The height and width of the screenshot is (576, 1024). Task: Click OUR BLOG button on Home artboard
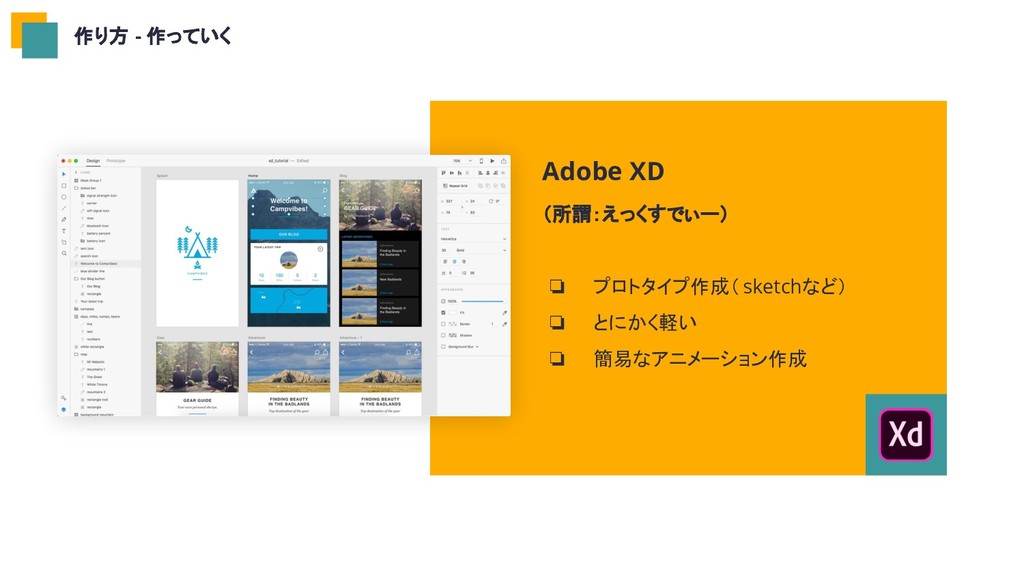pos(289,234)
